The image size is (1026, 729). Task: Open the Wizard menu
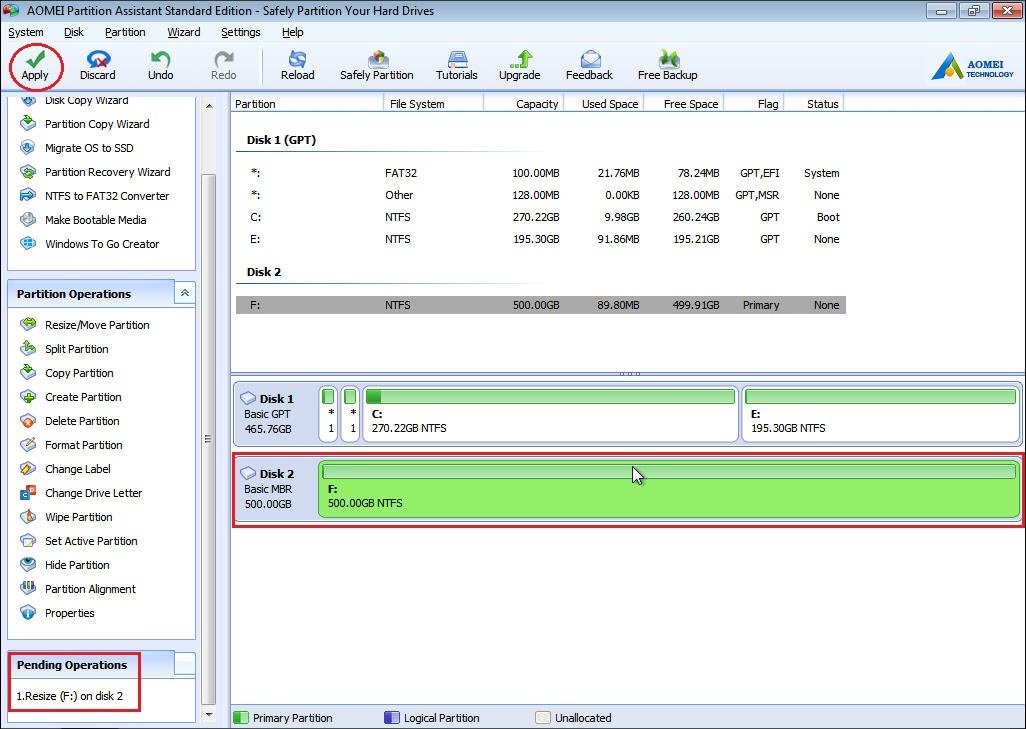(184, 32)
